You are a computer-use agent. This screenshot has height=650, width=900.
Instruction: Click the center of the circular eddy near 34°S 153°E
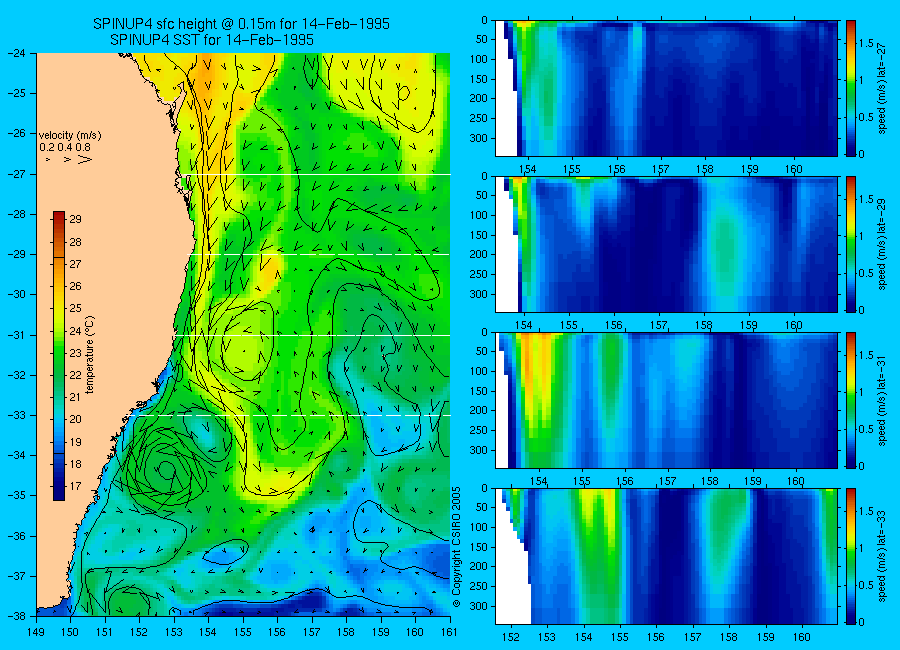166,470
